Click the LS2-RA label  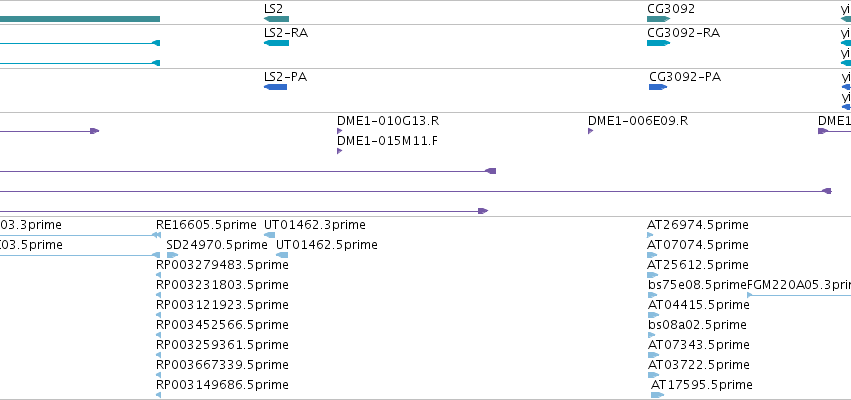285,33
